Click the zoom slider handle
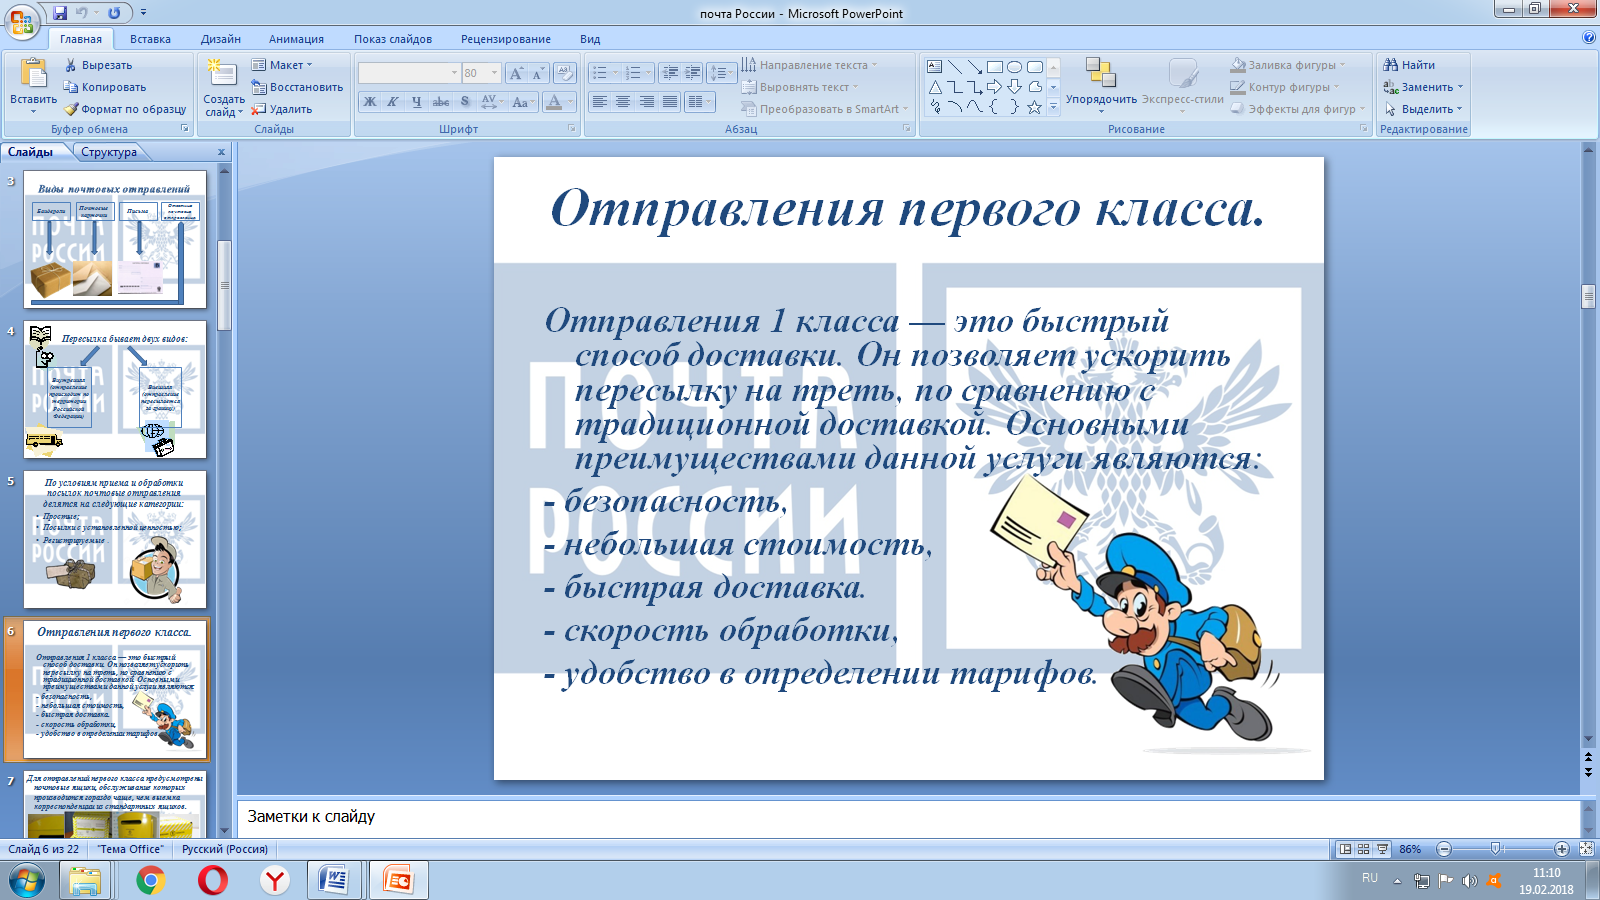 (x=1496, y=849)
